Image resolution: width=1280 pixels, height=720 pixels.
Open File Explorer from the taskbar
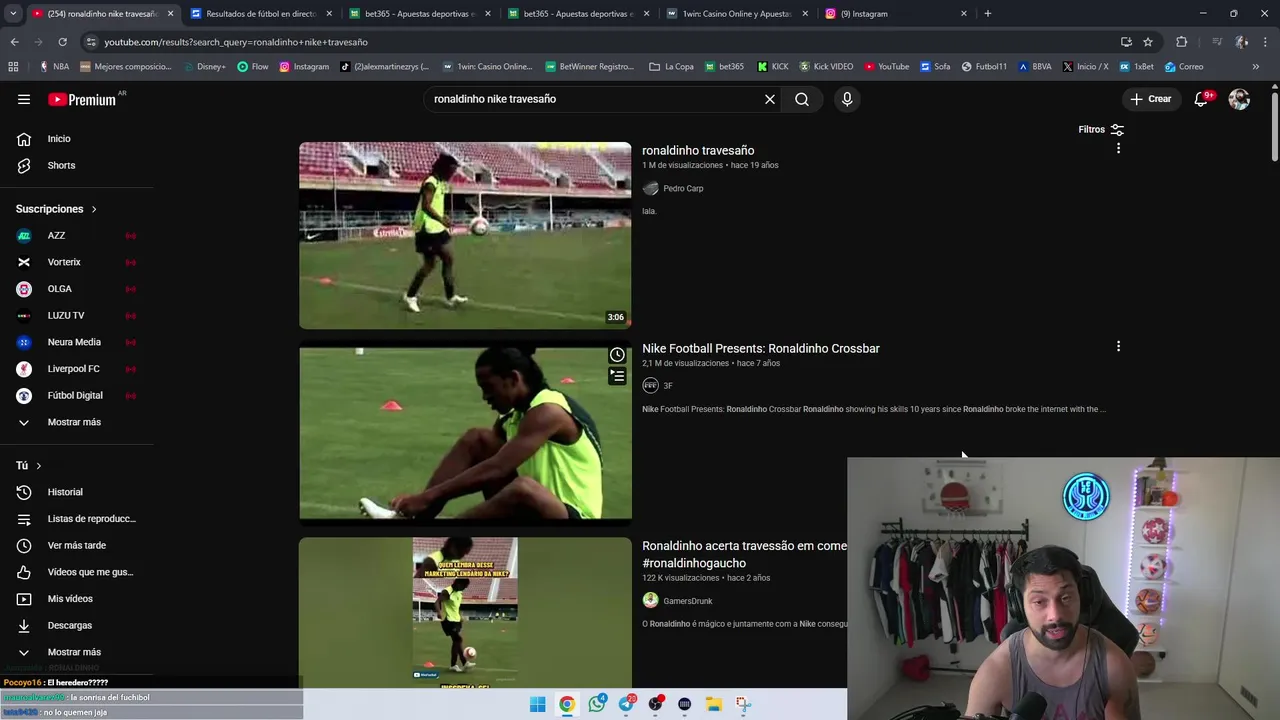pos(714,704)
